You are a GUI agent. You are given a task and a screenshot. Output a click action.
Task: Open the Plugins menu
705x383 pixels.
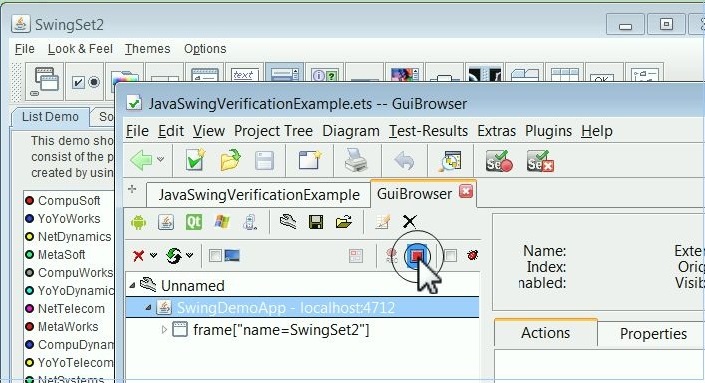click(x=549, y=131)
